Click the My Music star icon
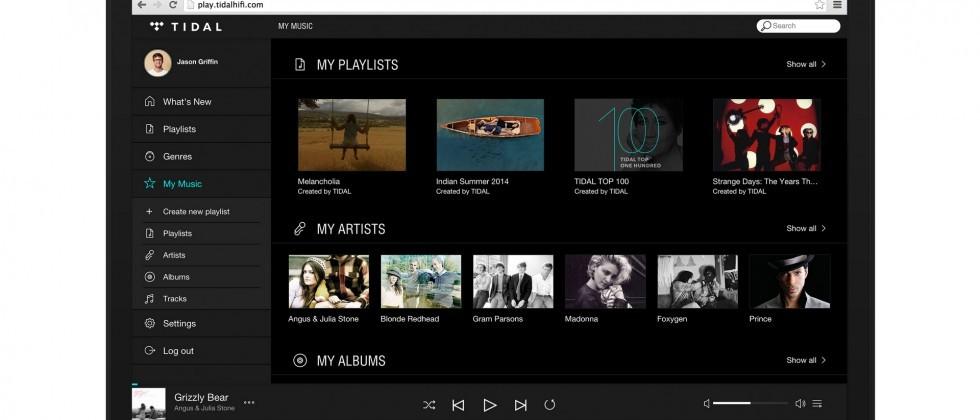Screen dimensions: 980x420 pos(149,183)
